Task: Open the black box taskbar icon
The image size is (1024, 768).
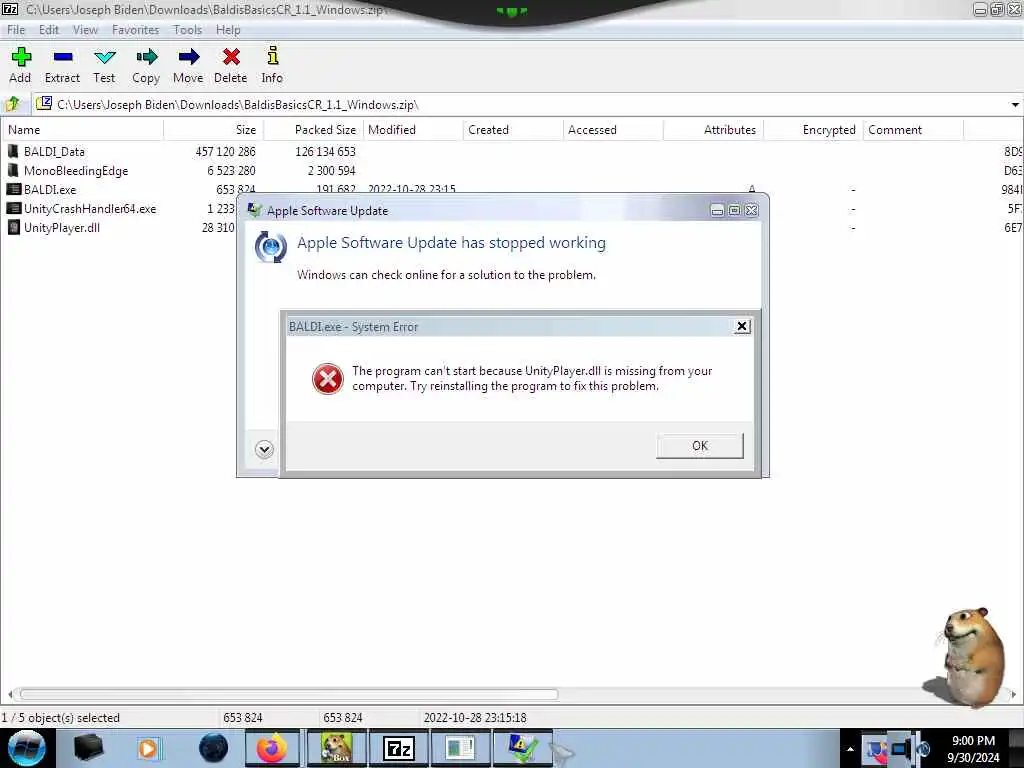Action: pyautogui.click(x=88, y=748)
